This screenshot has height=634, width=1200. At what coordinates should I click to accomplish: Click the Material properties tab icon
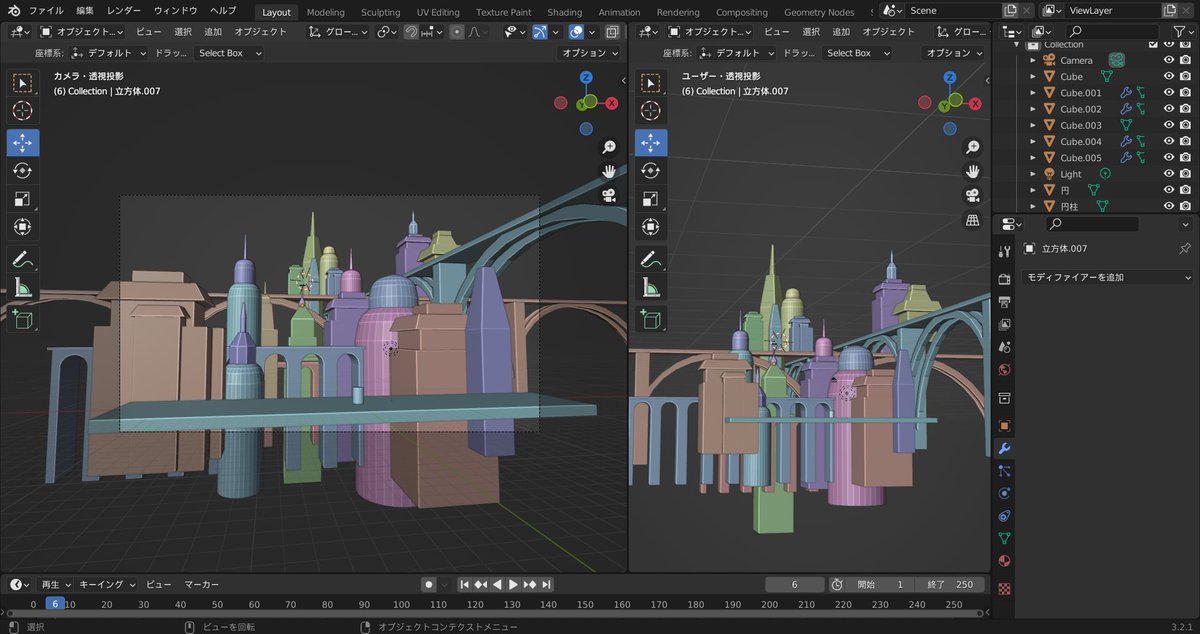coord(1005,561)
